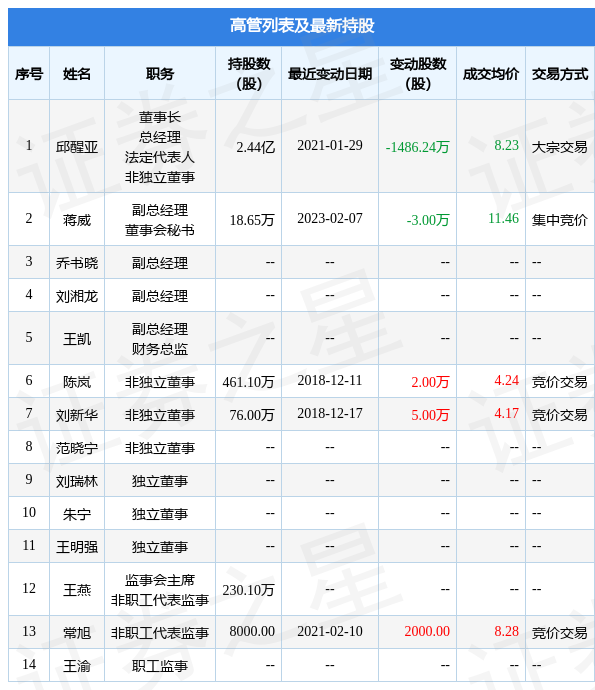Click the name 邱醒亚

click(77, 147)
